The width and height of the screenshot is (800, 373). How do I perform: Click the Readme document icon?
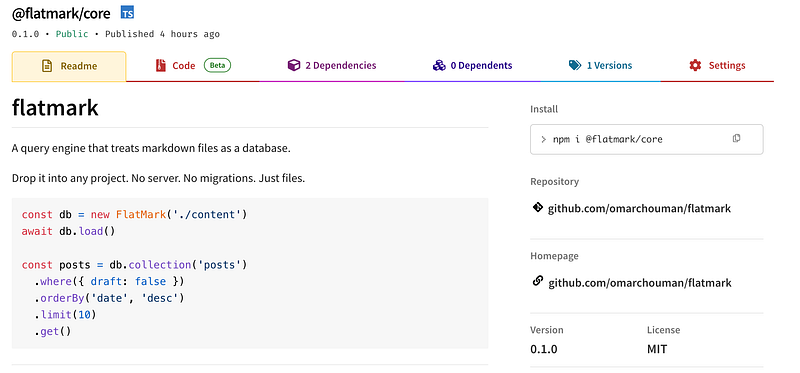pos(47,66)
